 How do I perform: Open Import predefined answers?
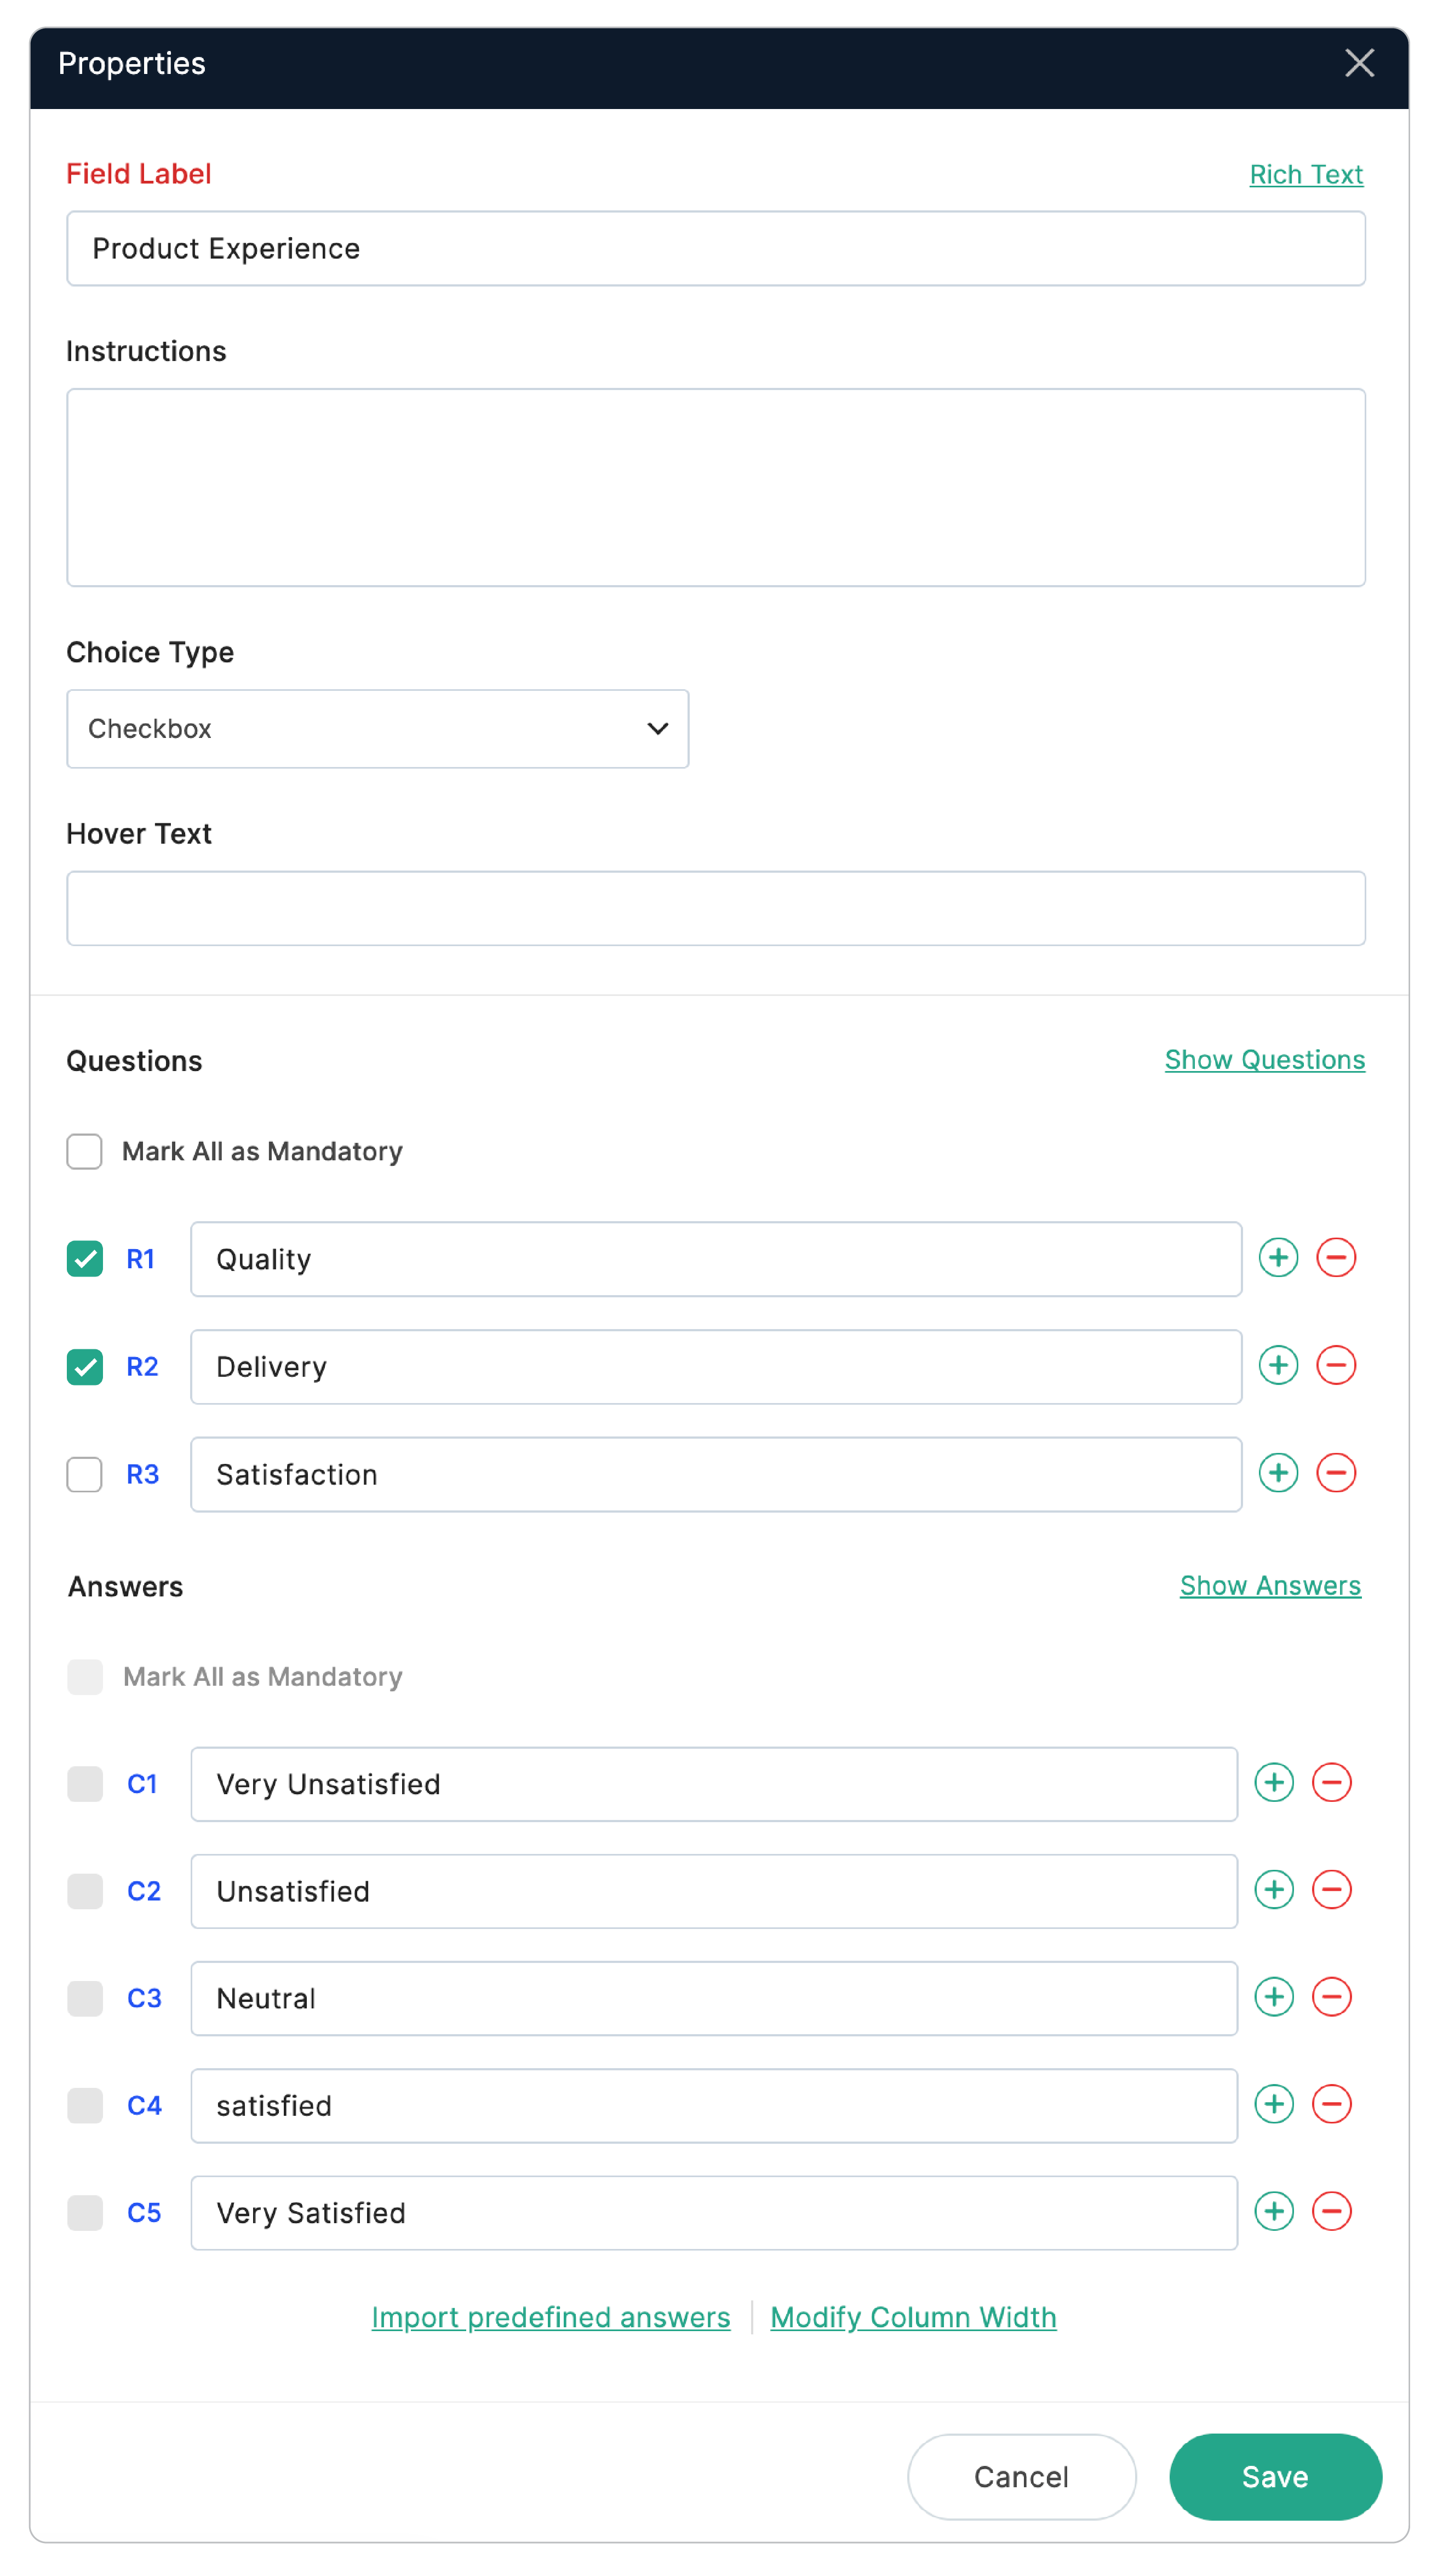click(x=551, y=2317)
